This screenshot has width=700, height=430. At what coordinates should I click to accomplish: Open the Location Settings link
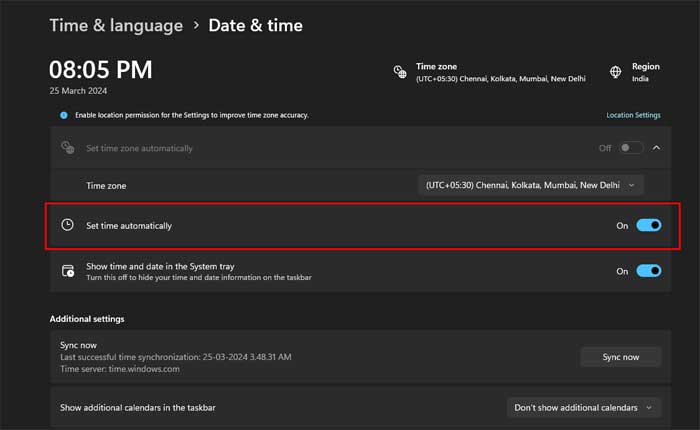point(633,115)
